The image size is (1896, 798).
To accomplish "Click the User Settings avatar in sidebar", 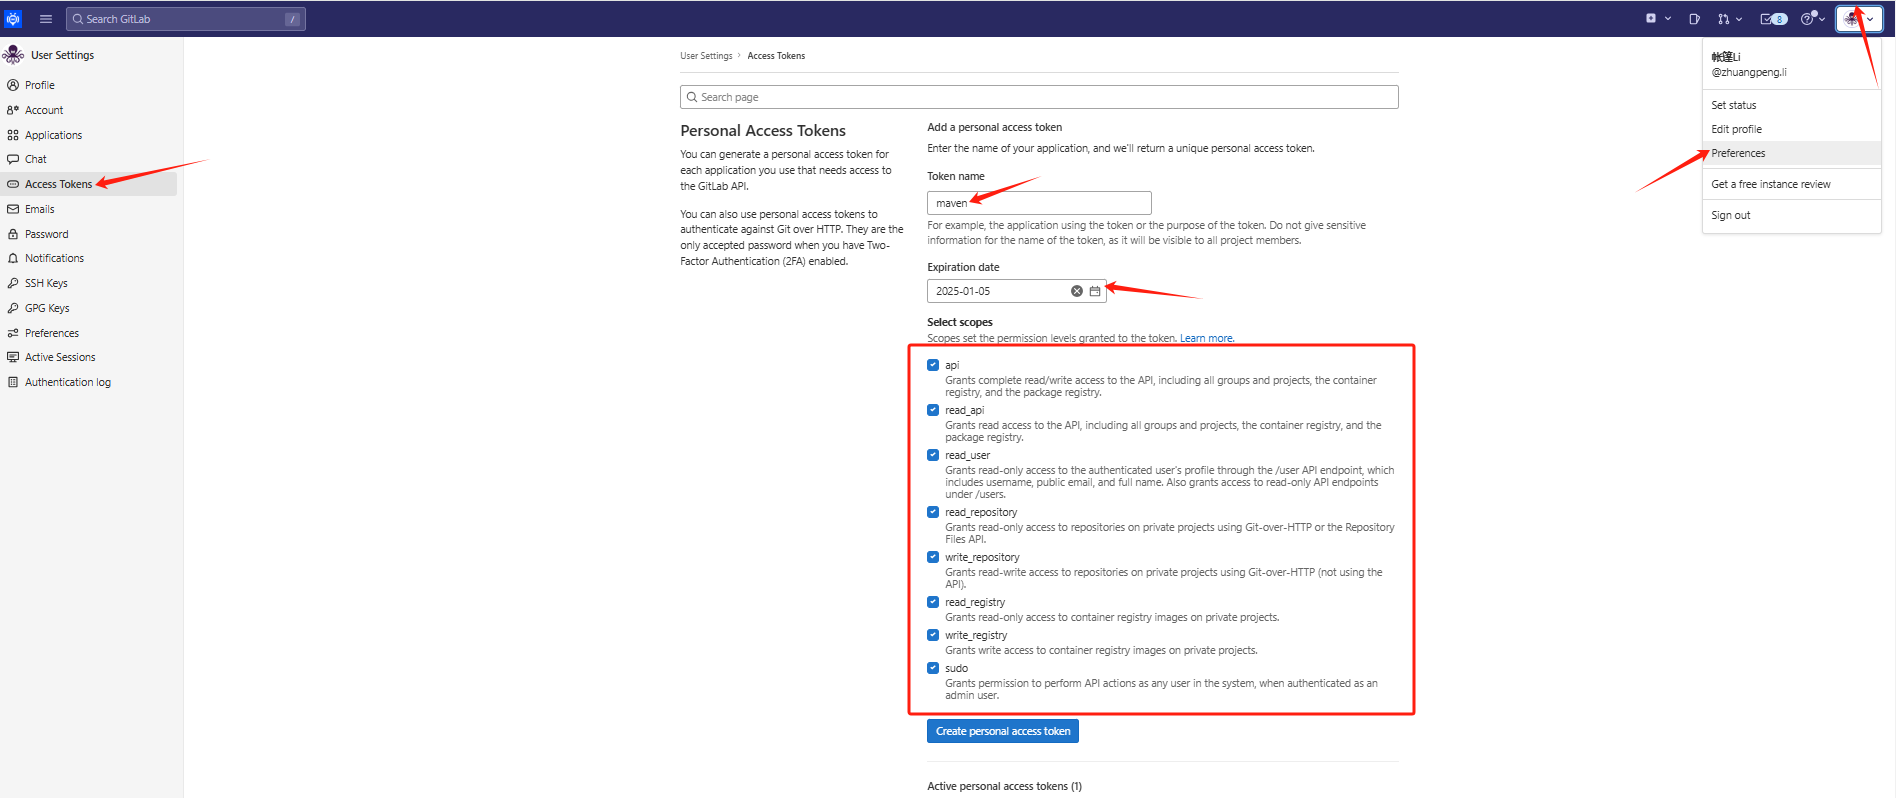I will 13,54.
